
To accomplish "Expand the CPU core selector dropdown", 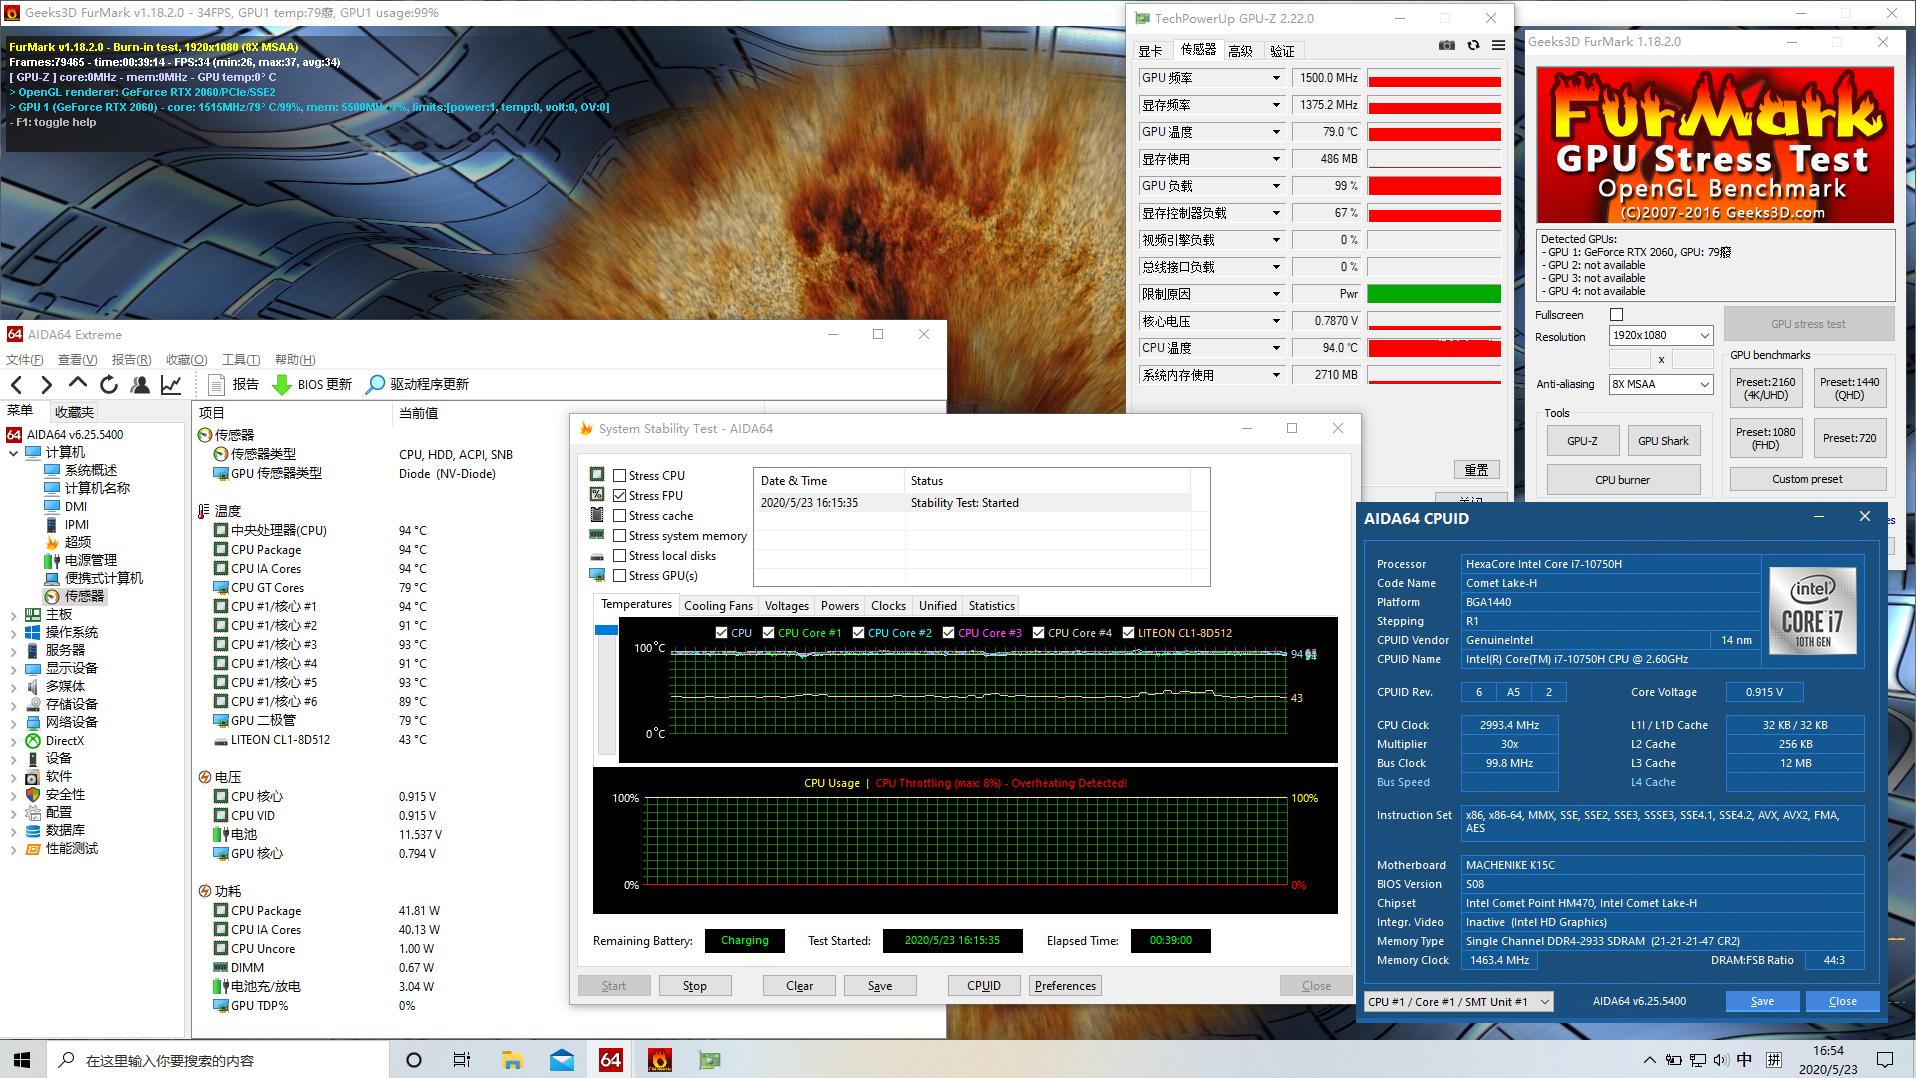I will 1458,1001.
